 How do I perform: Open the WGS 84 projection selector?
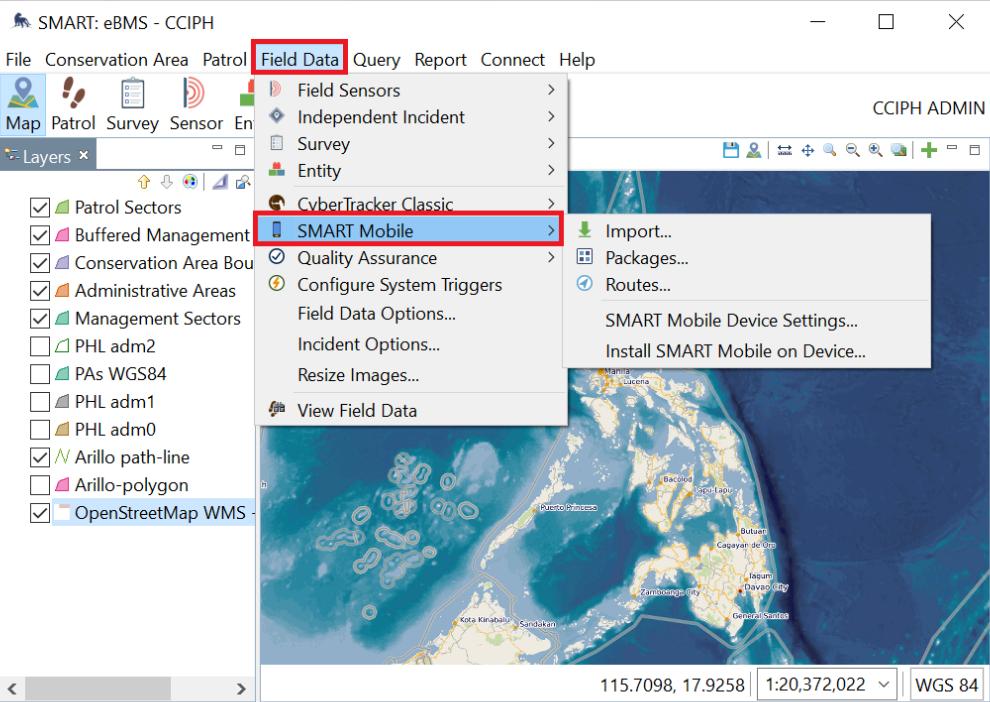(x=946, y=684)
